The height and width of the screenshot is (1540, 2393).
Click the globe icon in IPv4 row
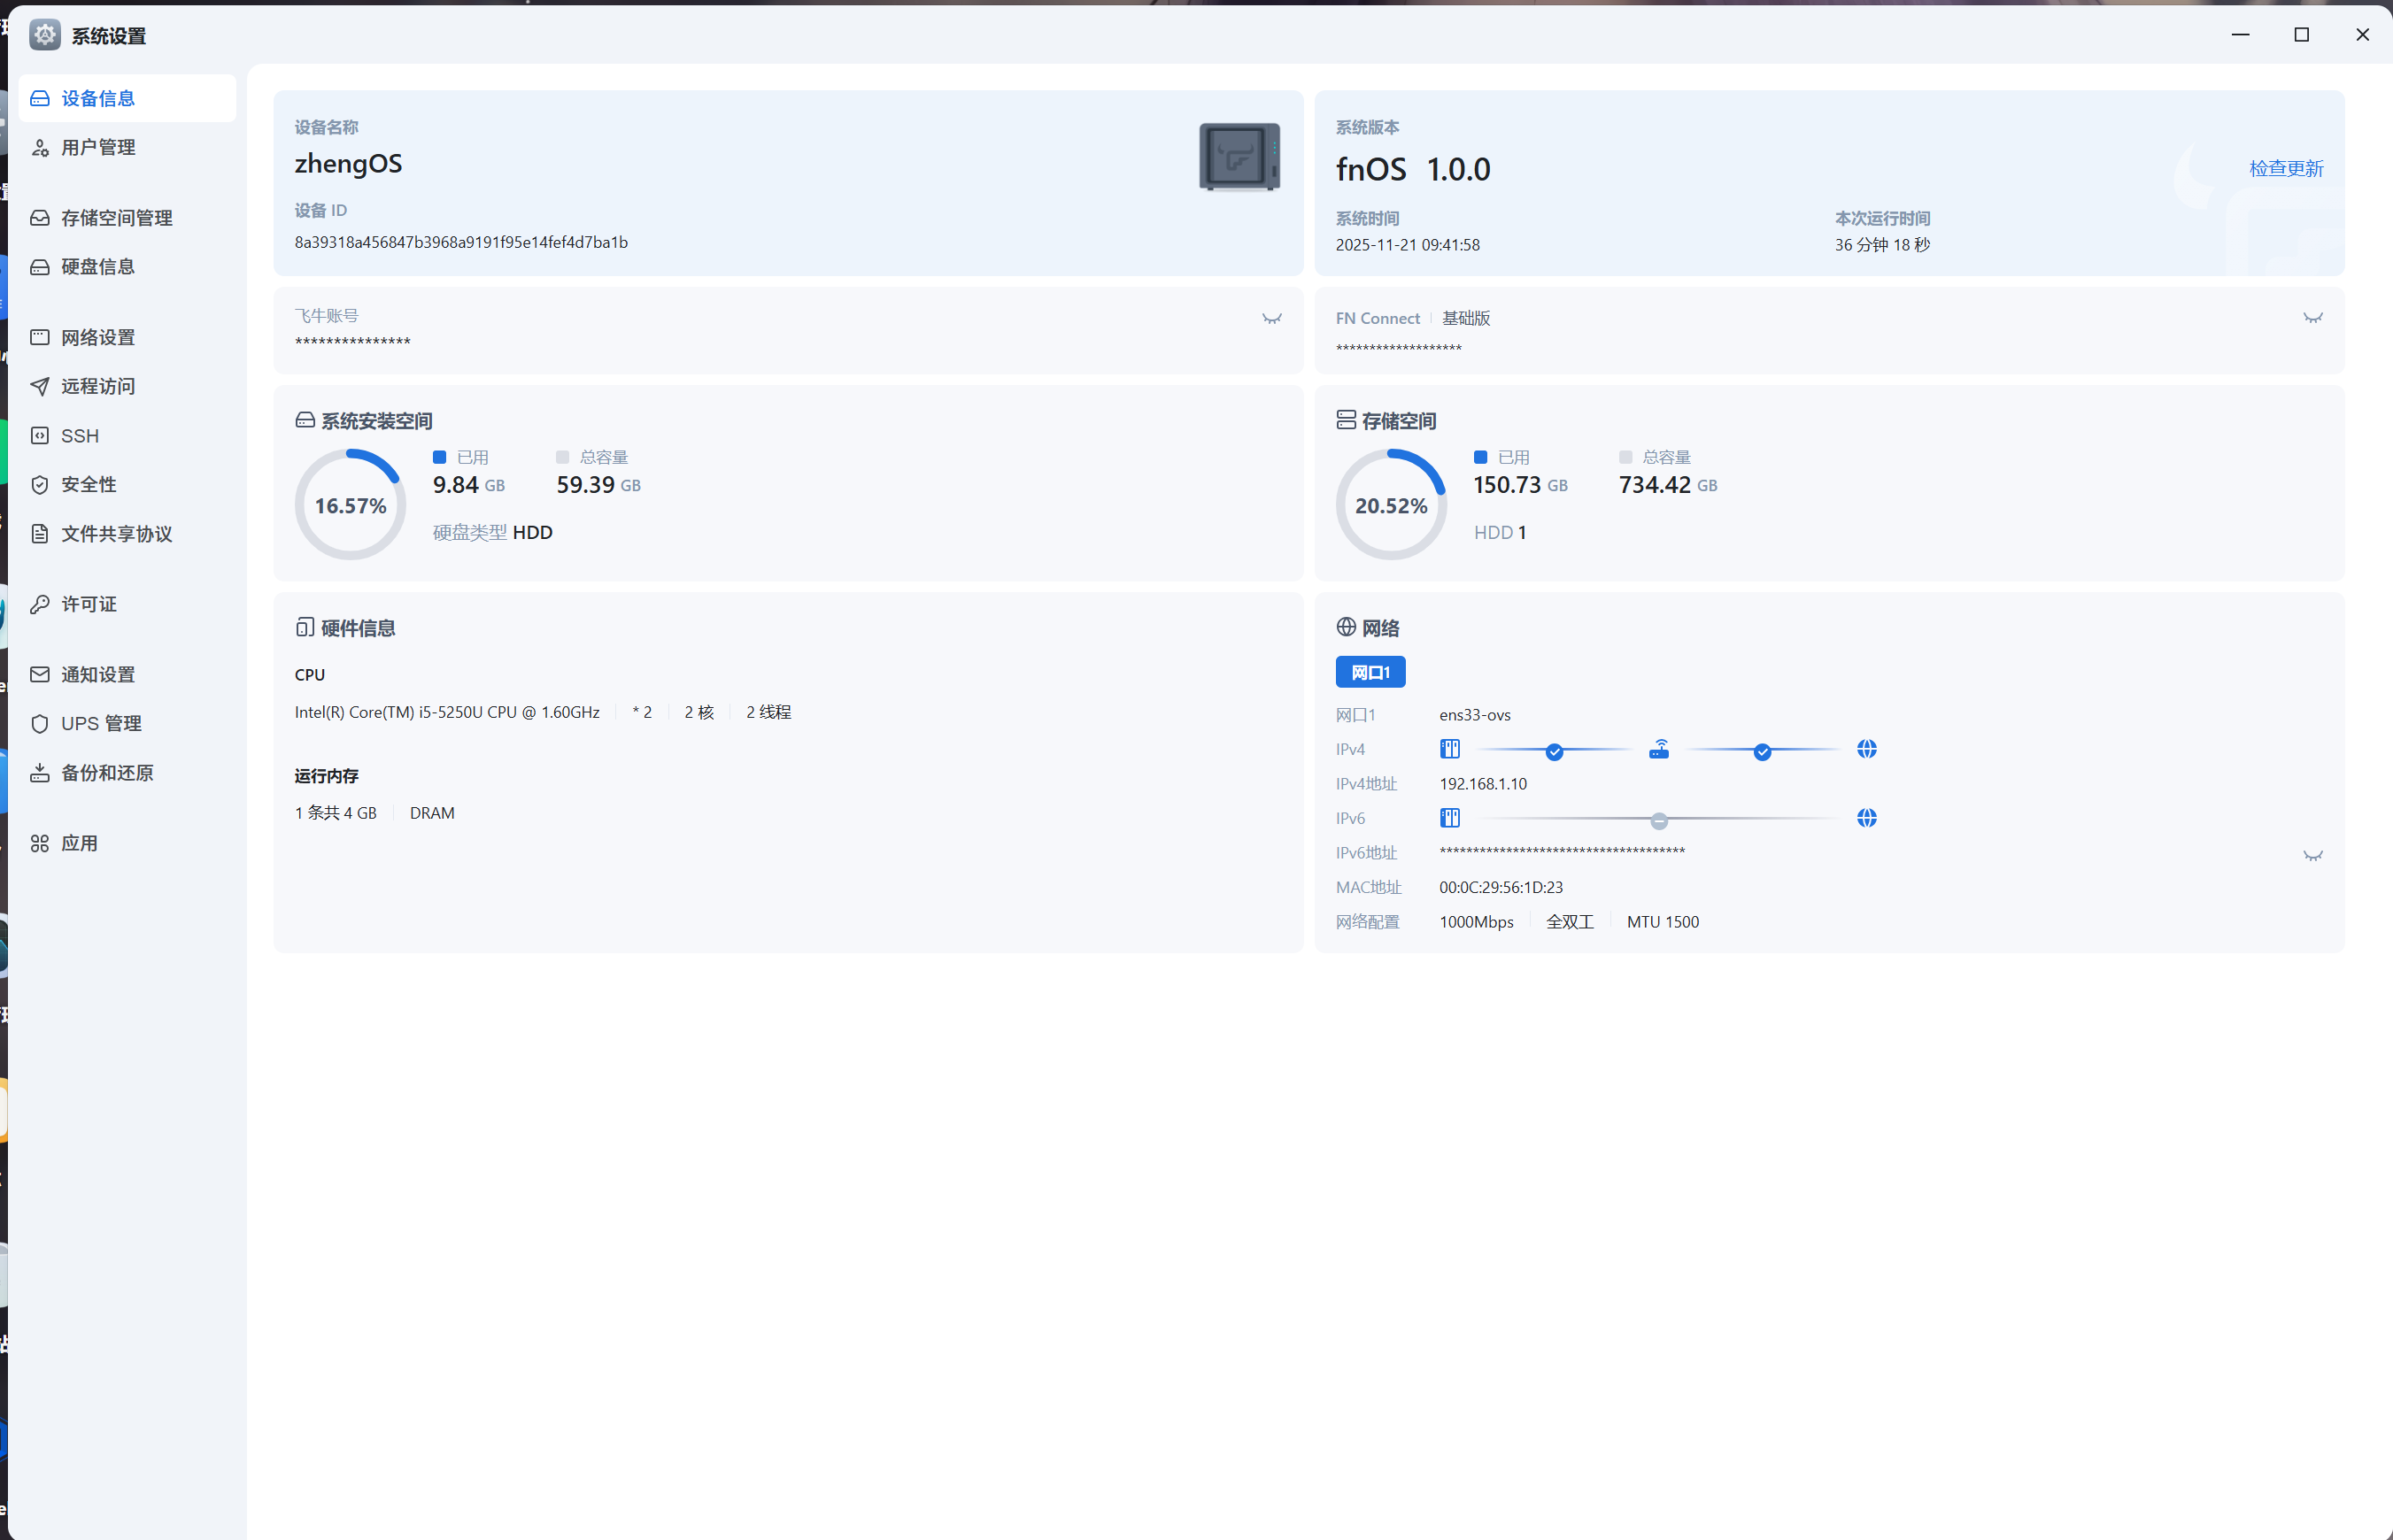point(1866,749)
